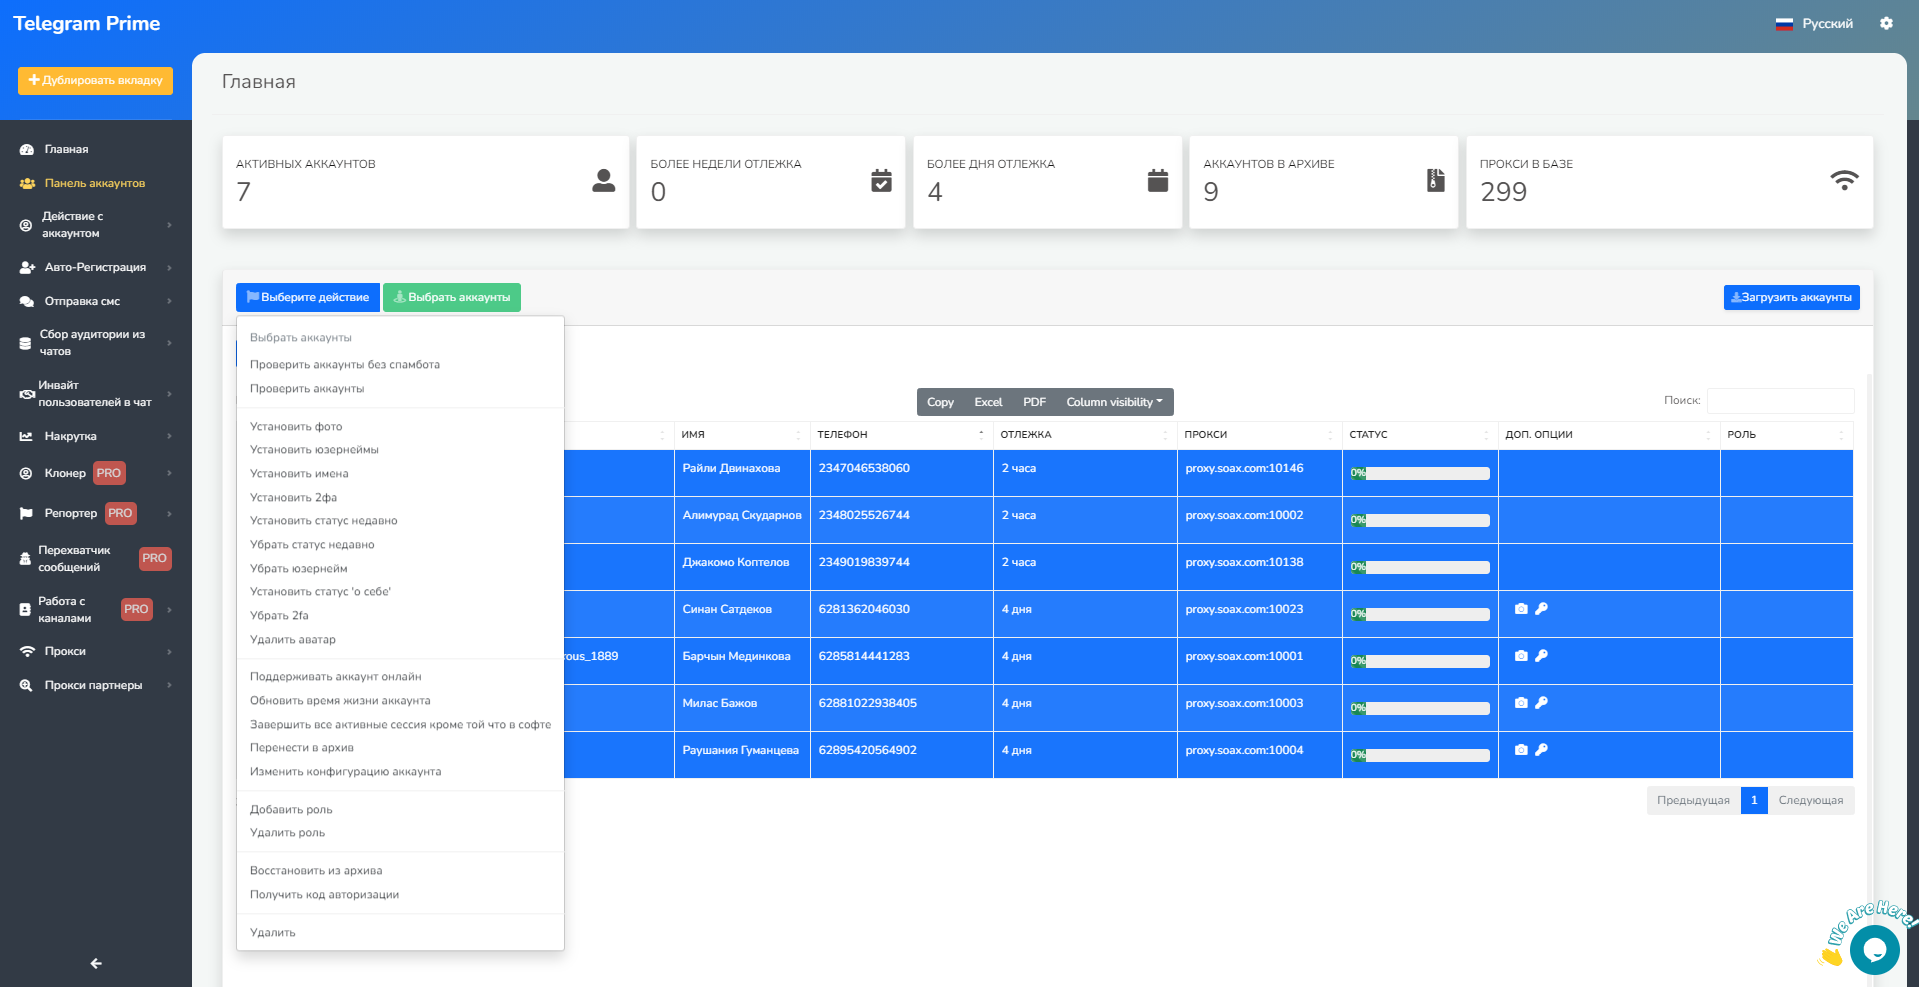Collapse sidebar with the back arrow

[96, 963]
